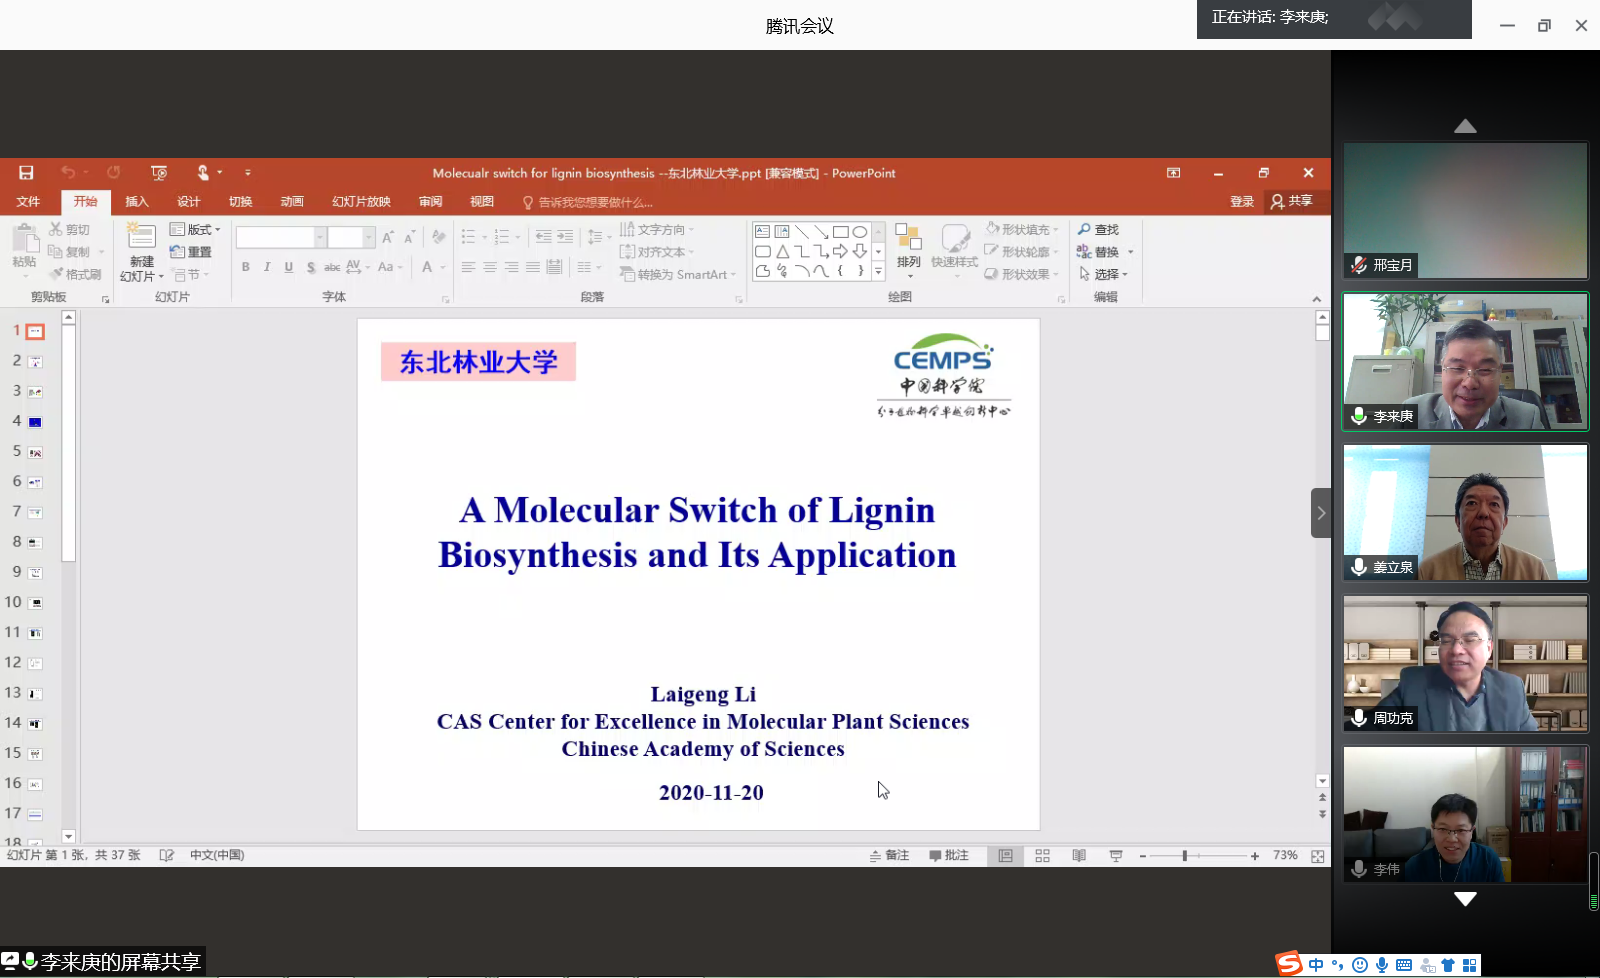Viewport: 1600px width, 978px height.
Task: Switch to the Slide Show (幻灯片放映) tab
Action: [x=361, y=202]
